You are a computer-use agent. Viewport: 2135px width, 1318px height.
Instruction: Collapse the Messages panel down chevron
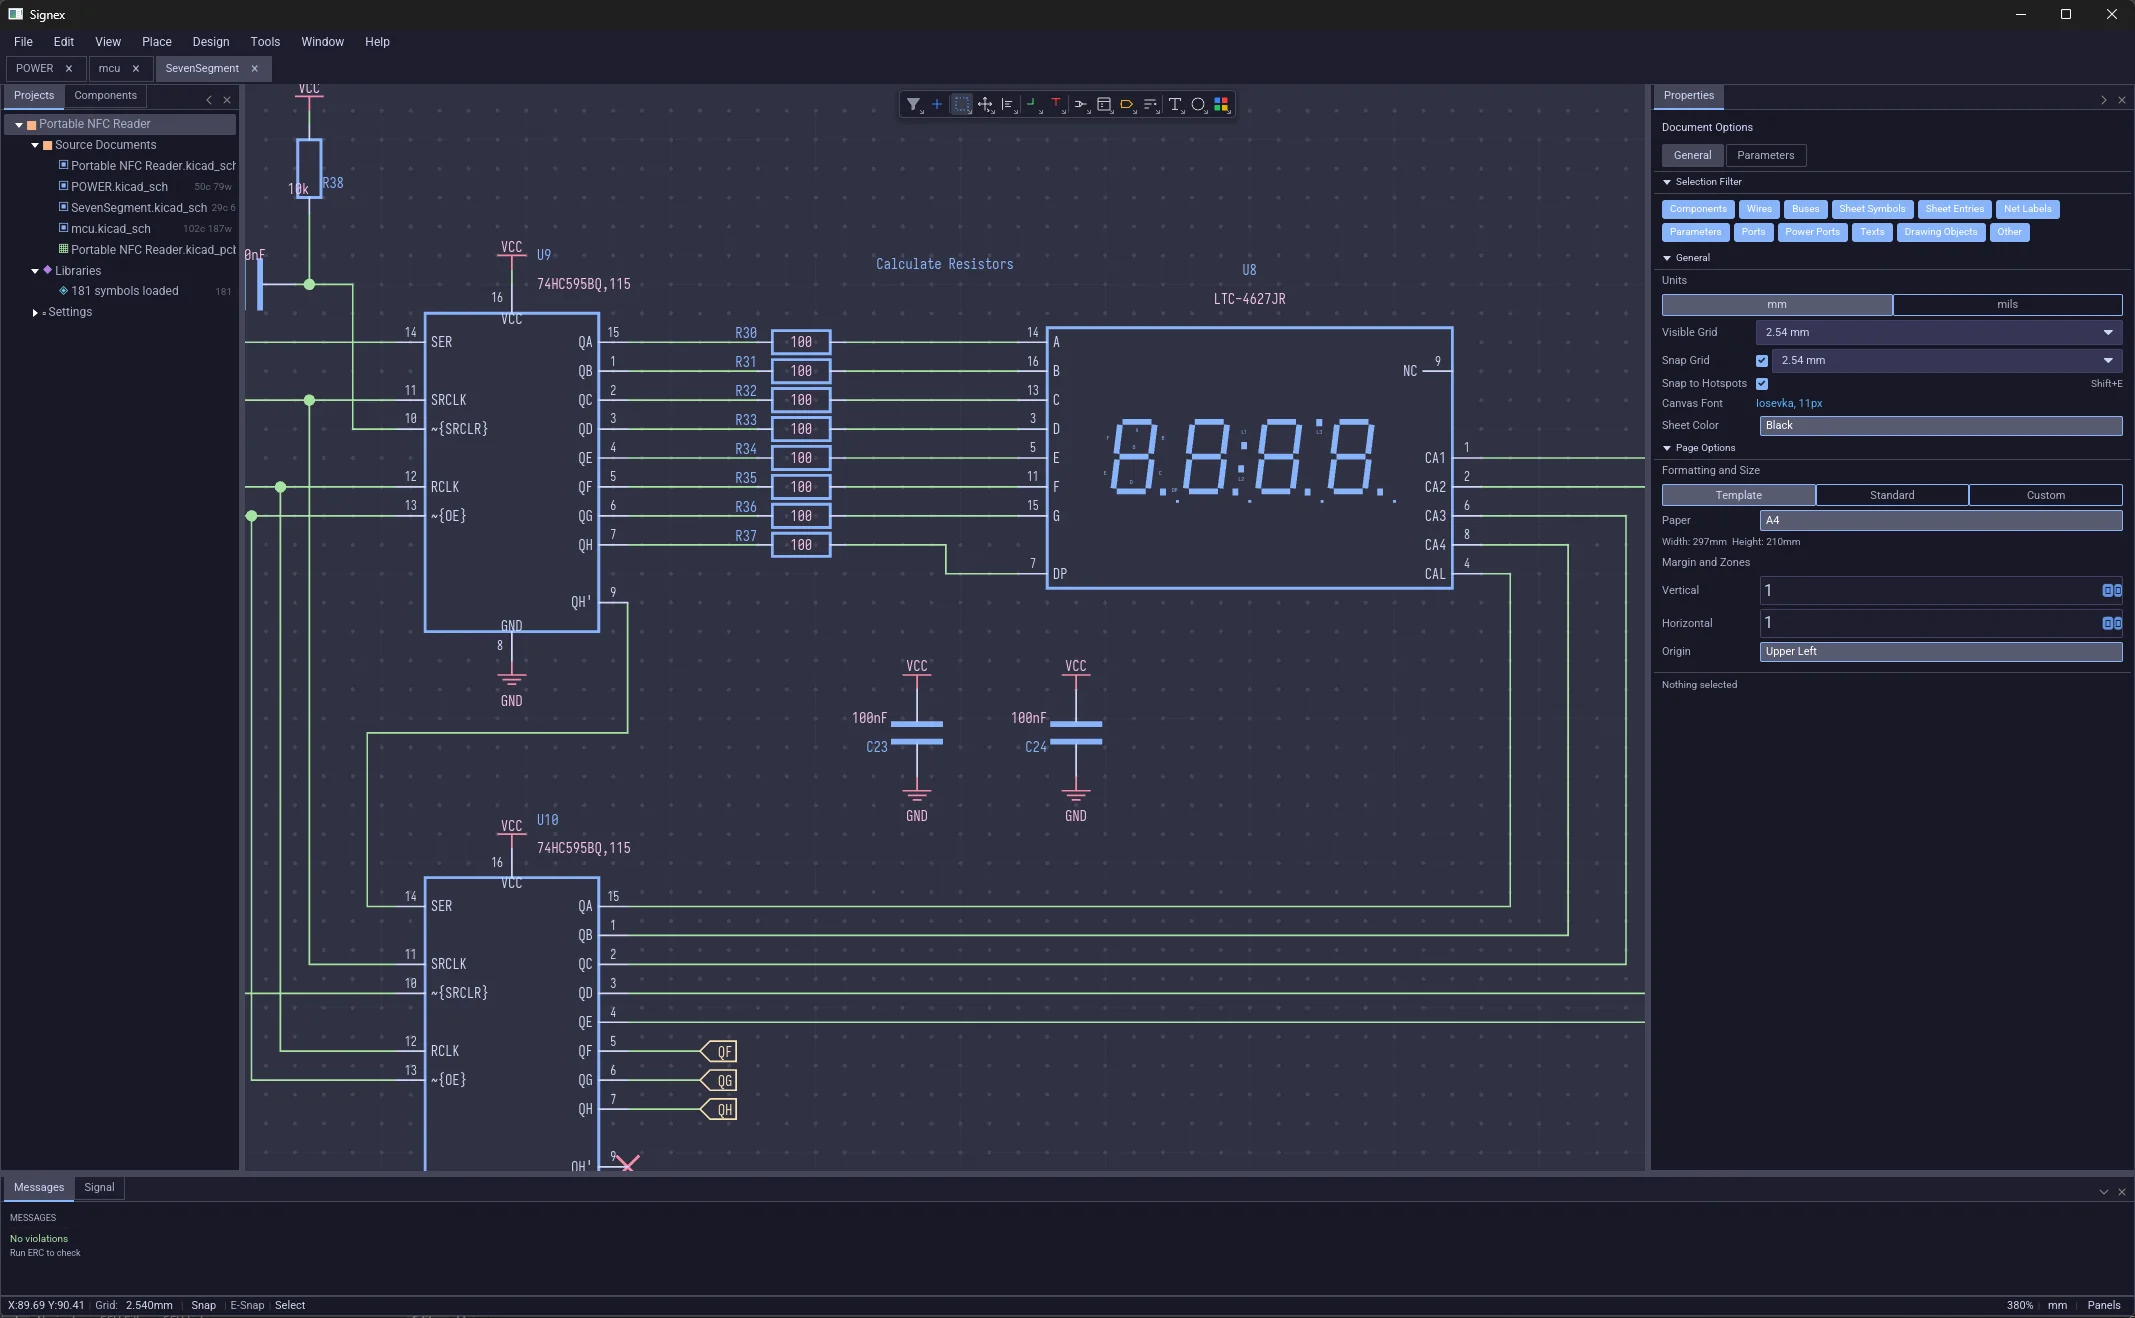pos(2104,1192)
